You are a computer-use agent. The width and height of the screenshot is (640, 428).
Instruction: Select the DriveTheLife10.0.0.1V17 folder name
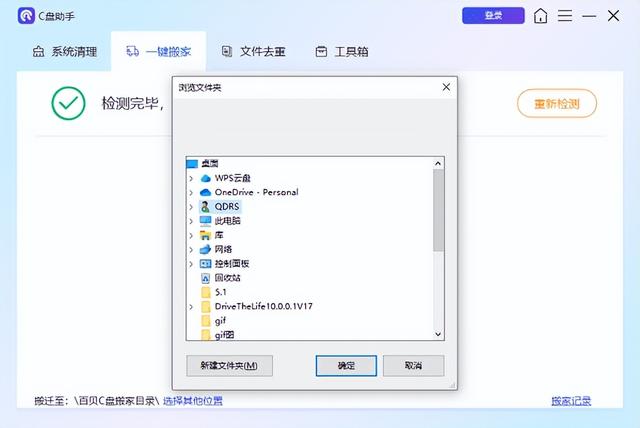click(264, 306)
